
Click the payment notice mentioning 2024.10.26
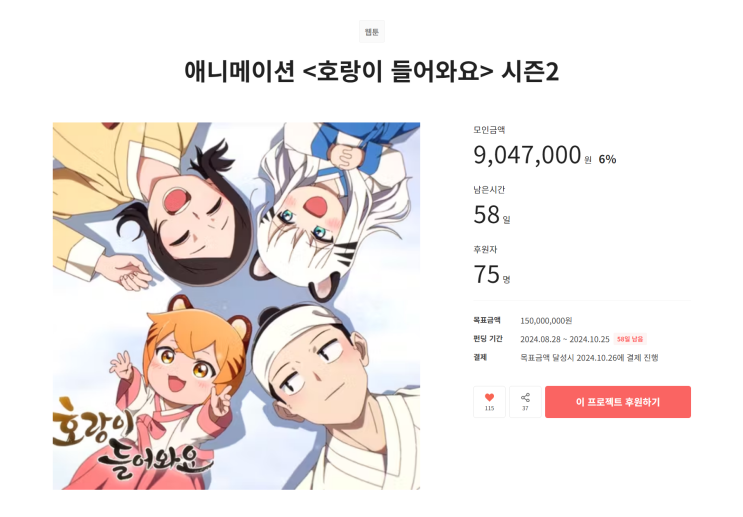589,357
